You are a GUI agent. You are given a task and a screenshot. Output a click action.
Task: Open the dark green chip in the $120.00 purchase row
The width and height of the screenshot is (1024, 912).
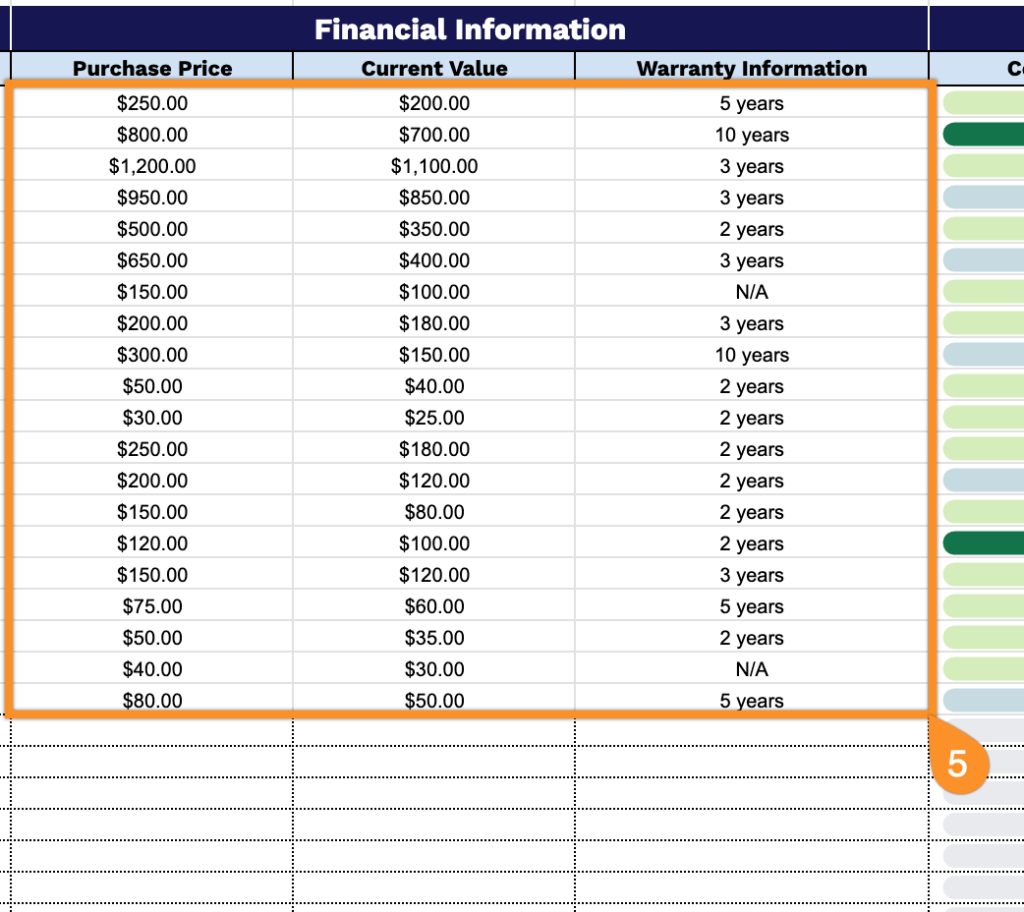[x=983, y=543]
